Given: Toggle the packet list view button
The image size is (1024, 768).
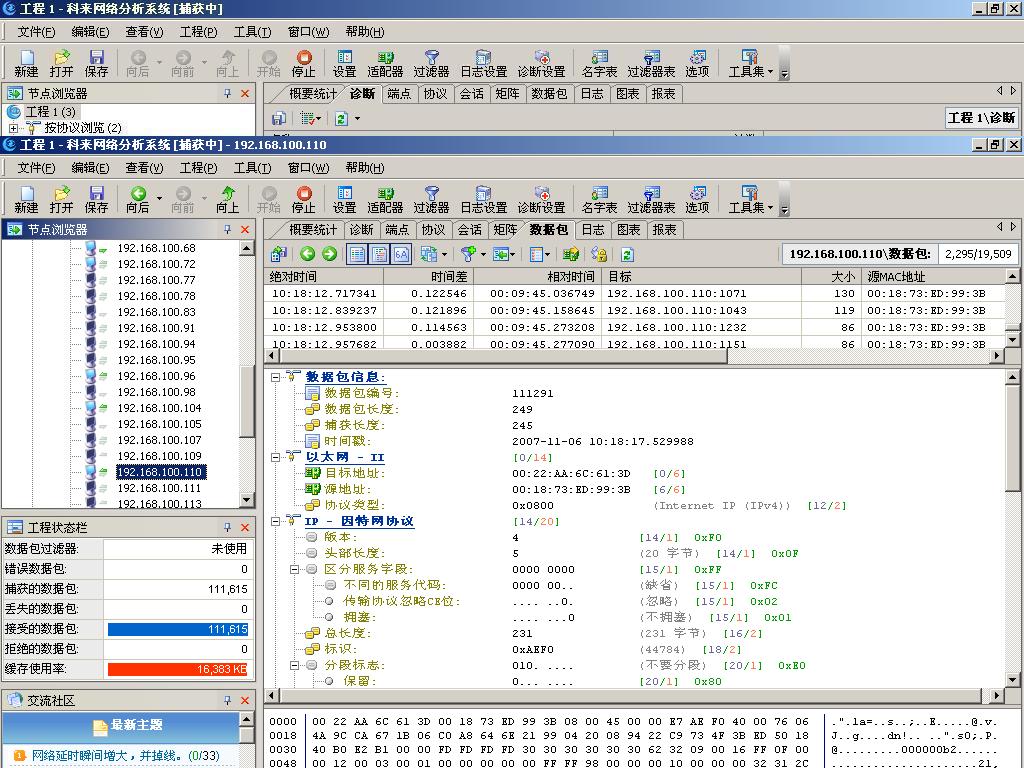Looking at the screenshot, I should 357,254.
